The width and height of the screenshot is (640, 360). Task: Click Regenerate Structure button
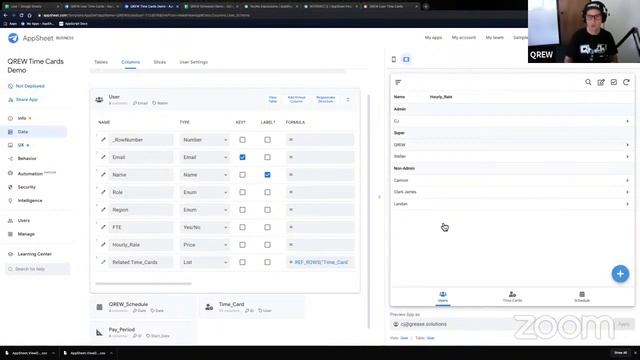coord(326,99)
